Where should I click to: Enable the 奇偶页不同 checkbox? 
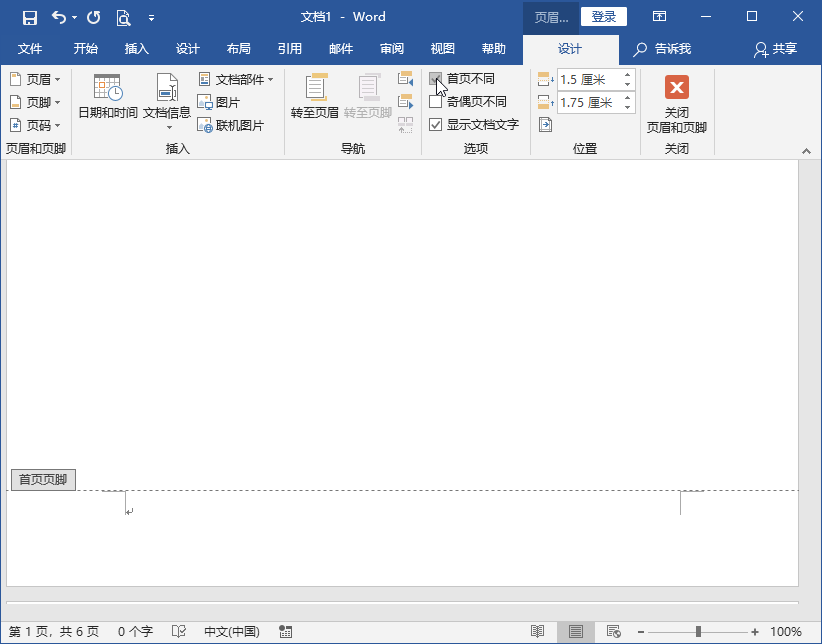436,102
